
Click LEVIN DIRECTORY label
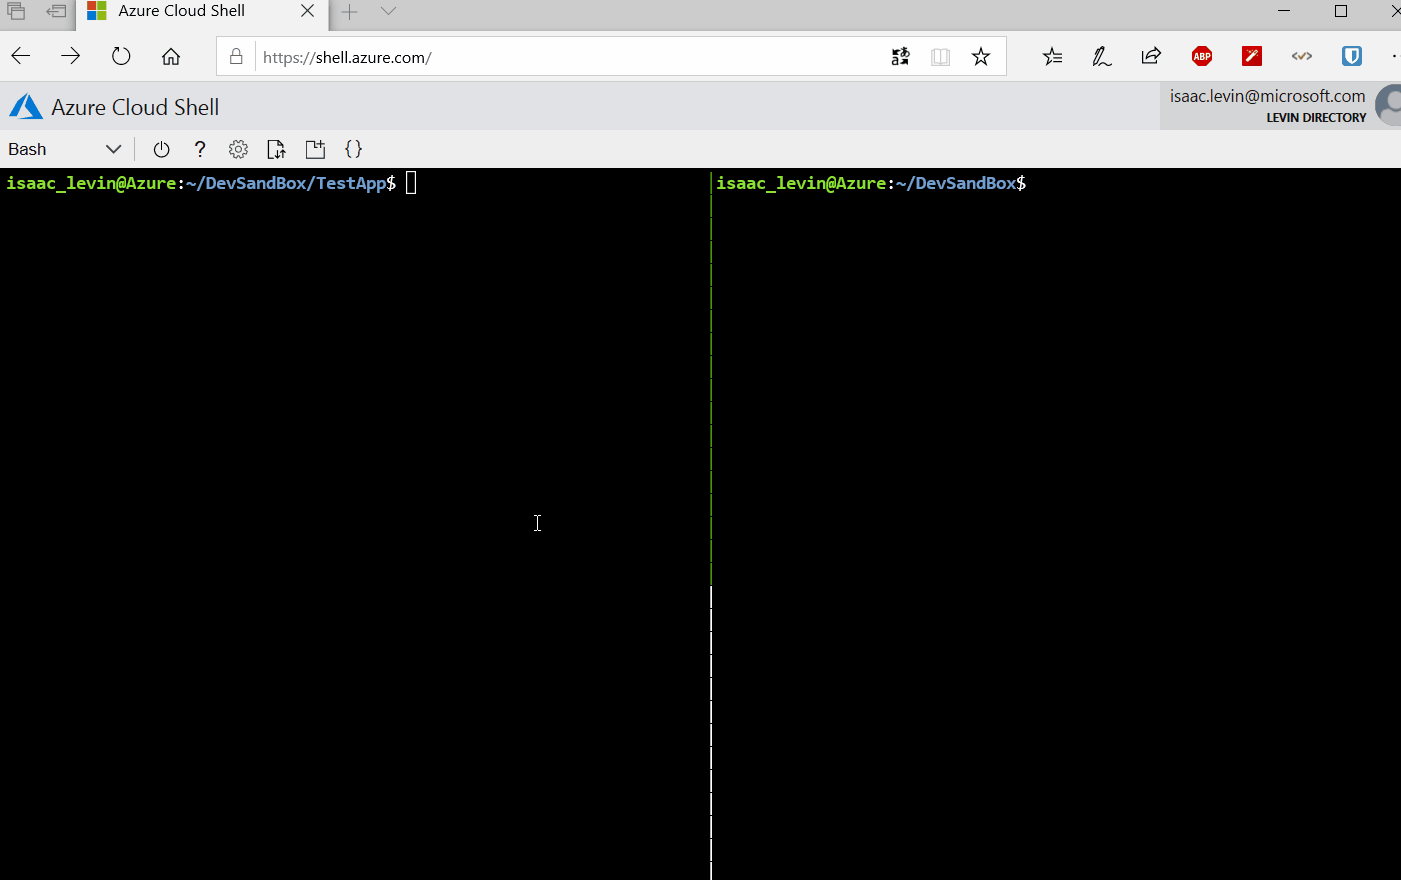(1316, 118)
